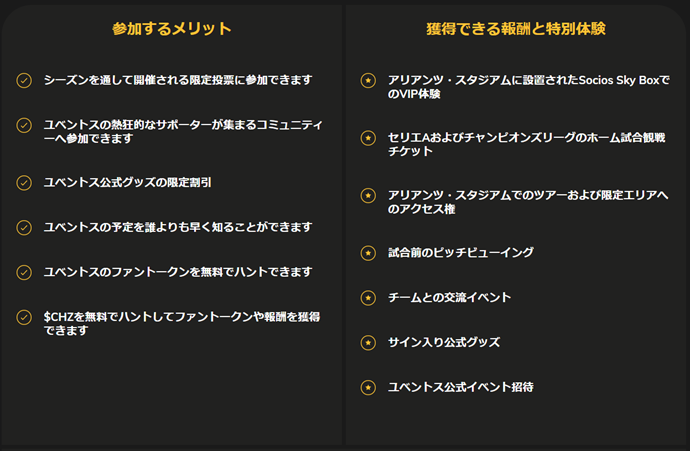Click check icon beside シーズンを通して開催される限定投票

[24, 81]
